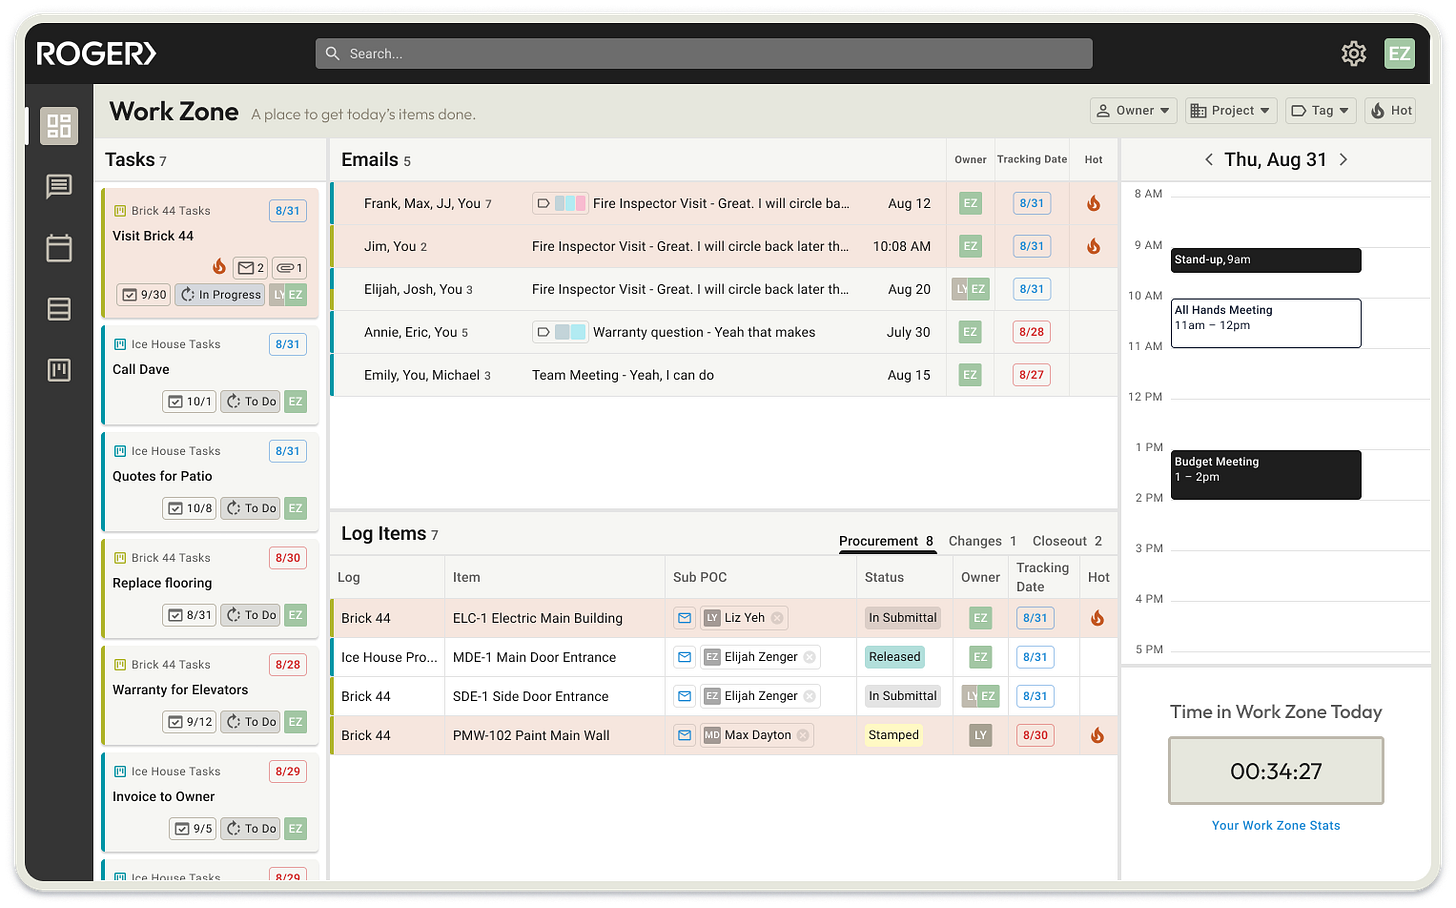Screen dimensions: 1456x908
Task: Open the messages sidebar icon
Action: coord(59,186)
